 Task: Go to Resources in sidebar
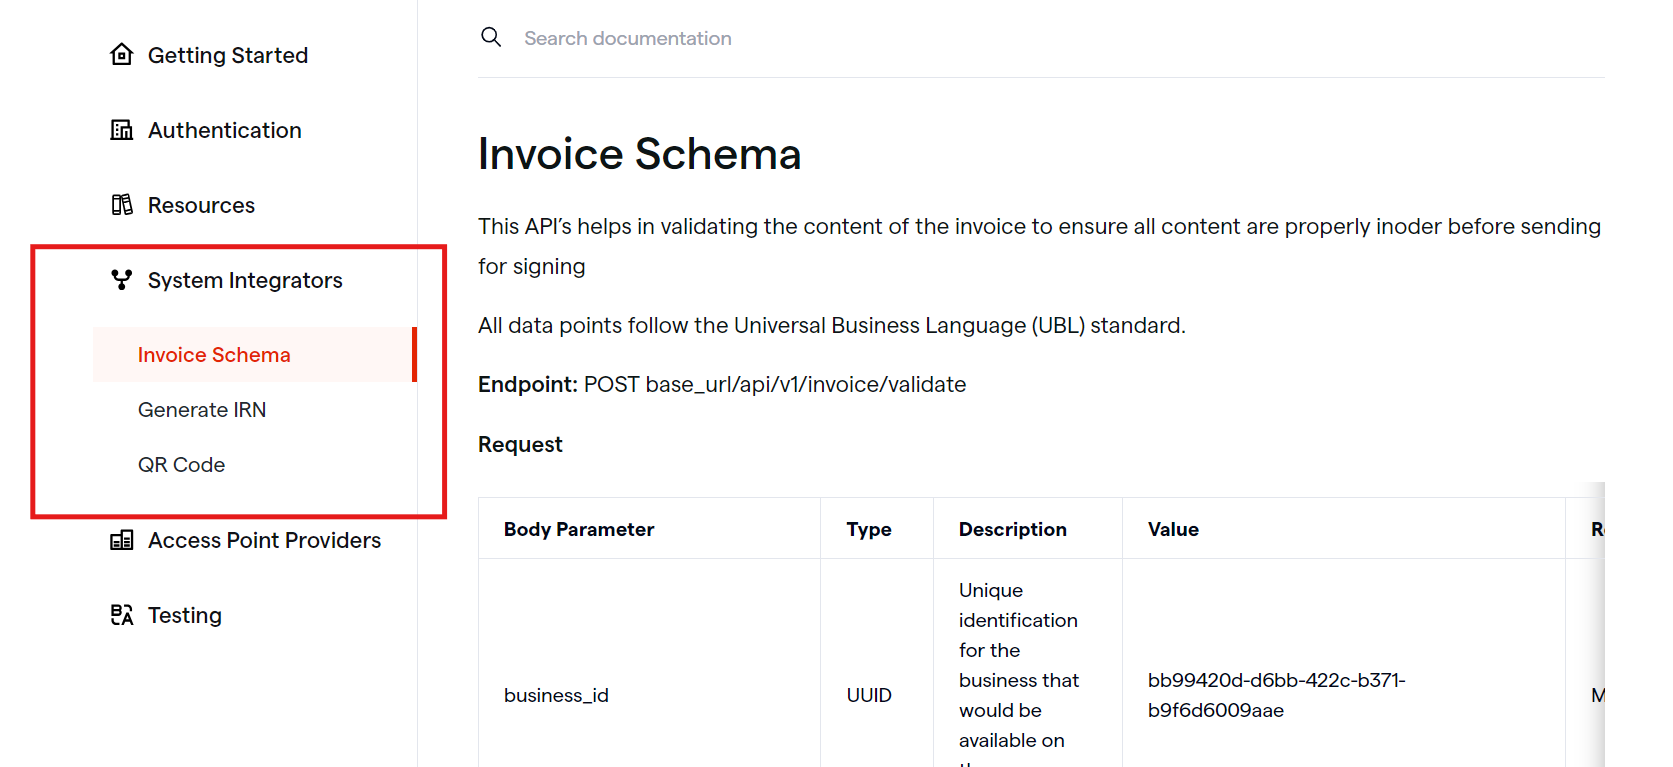coord(201,205)
